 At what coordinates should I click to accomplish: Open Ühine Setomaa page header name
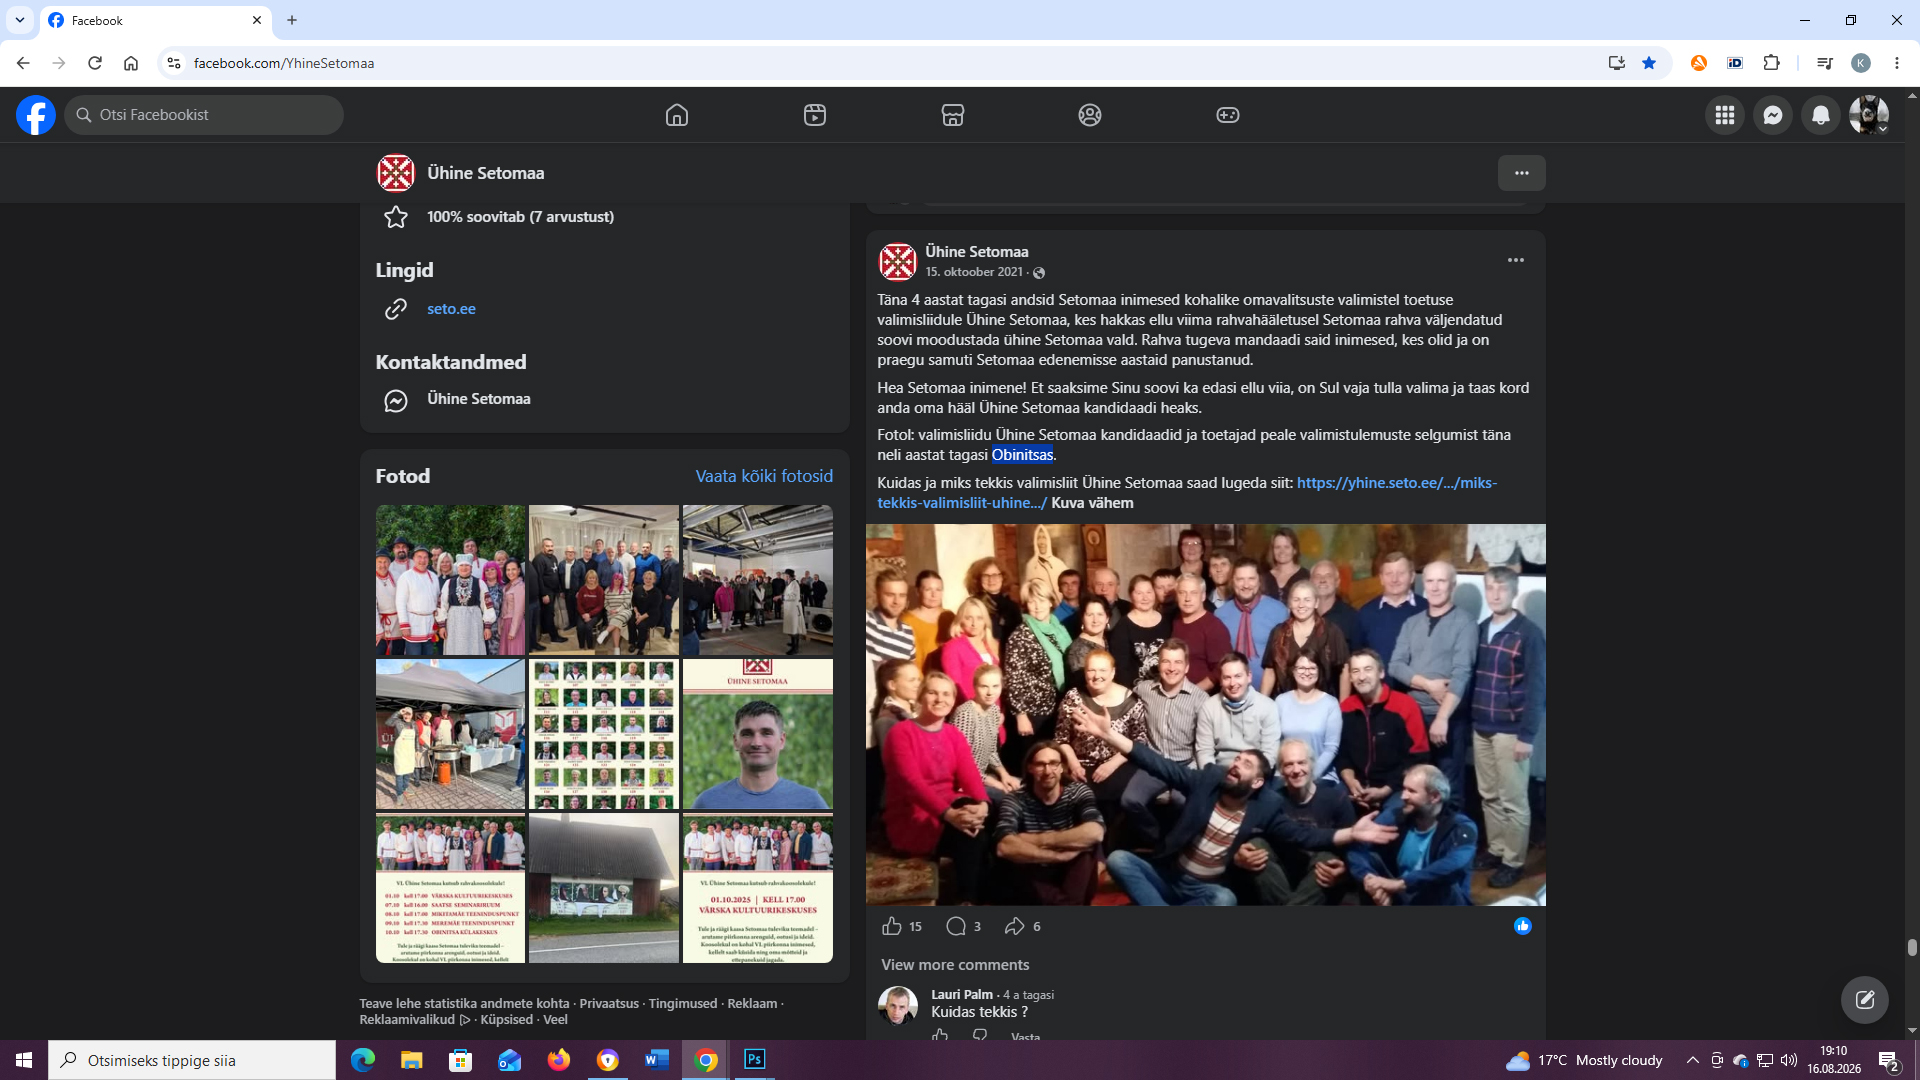coord(486,173)
